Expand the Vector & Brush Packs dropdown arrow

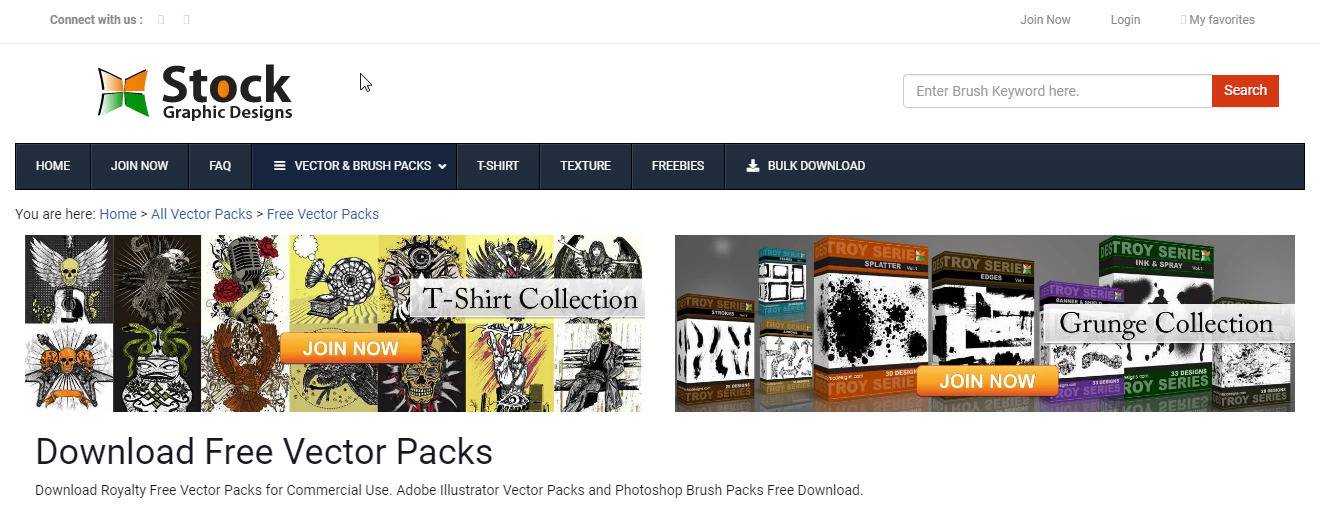point(442,166)
